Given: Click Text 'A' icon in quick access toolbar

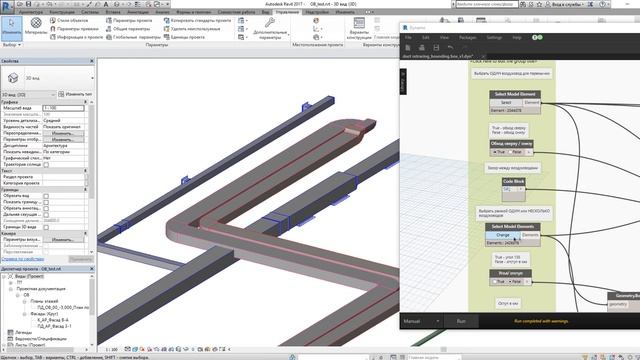Looking at the screenshot, I should [106, 4].
